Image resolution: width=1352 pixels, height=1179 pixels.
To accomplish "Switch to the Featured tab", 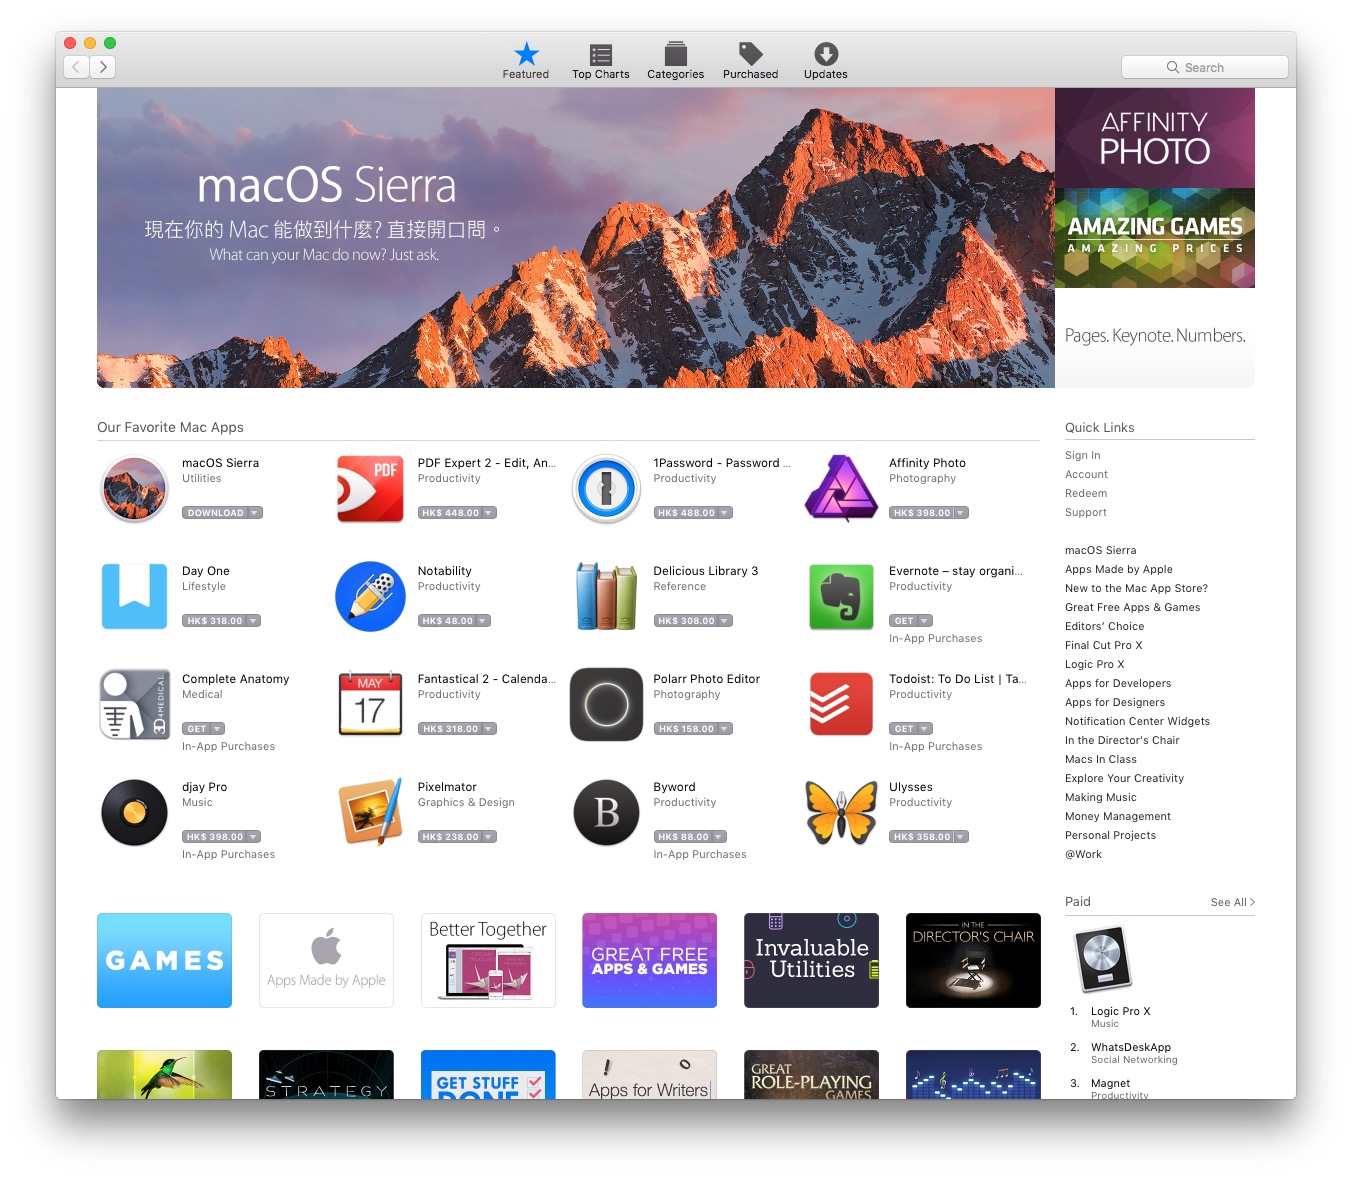I will pos(526,61).
